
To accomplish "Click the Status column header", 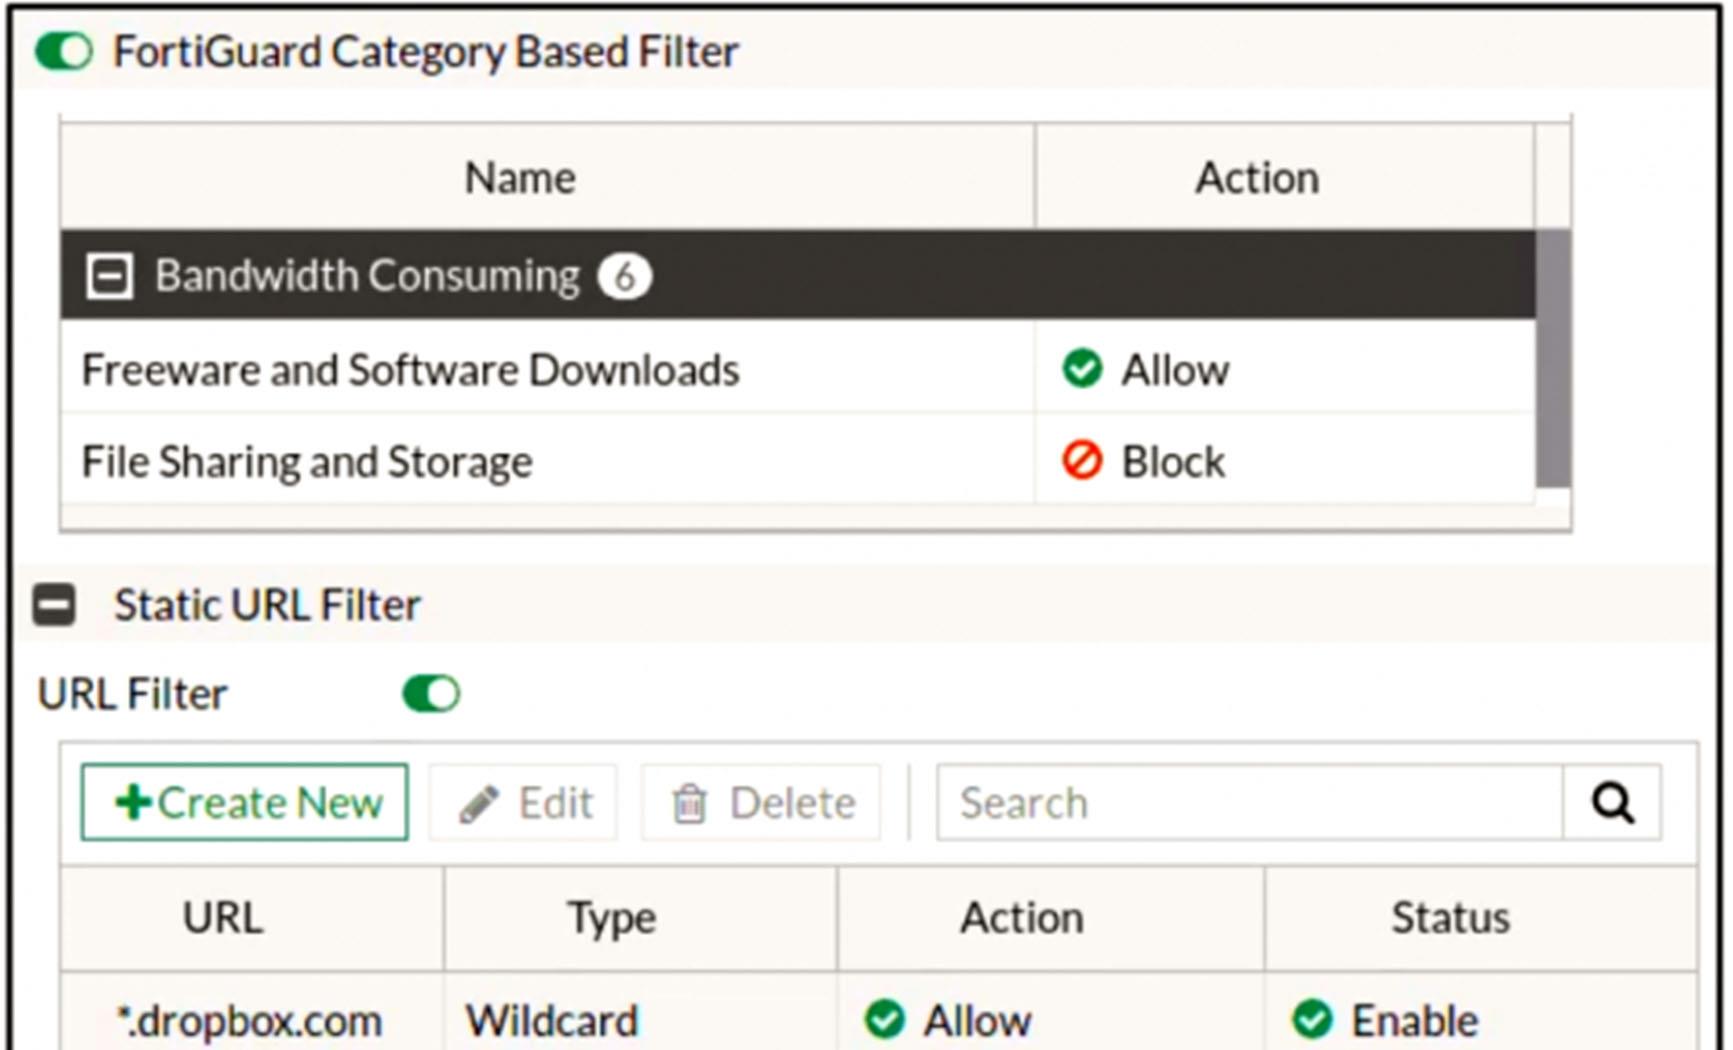I will (x=1450, y=918).
